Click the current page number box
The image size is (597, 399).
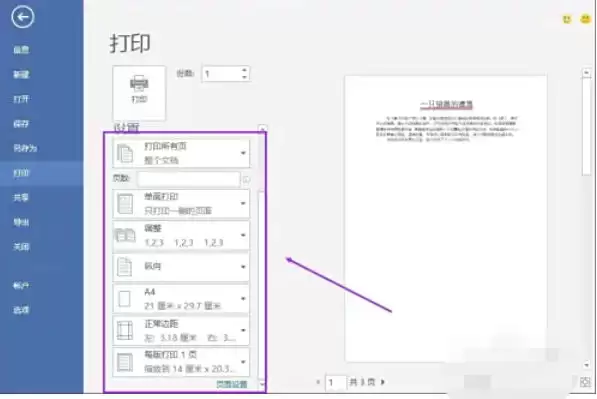coord(335,382)
